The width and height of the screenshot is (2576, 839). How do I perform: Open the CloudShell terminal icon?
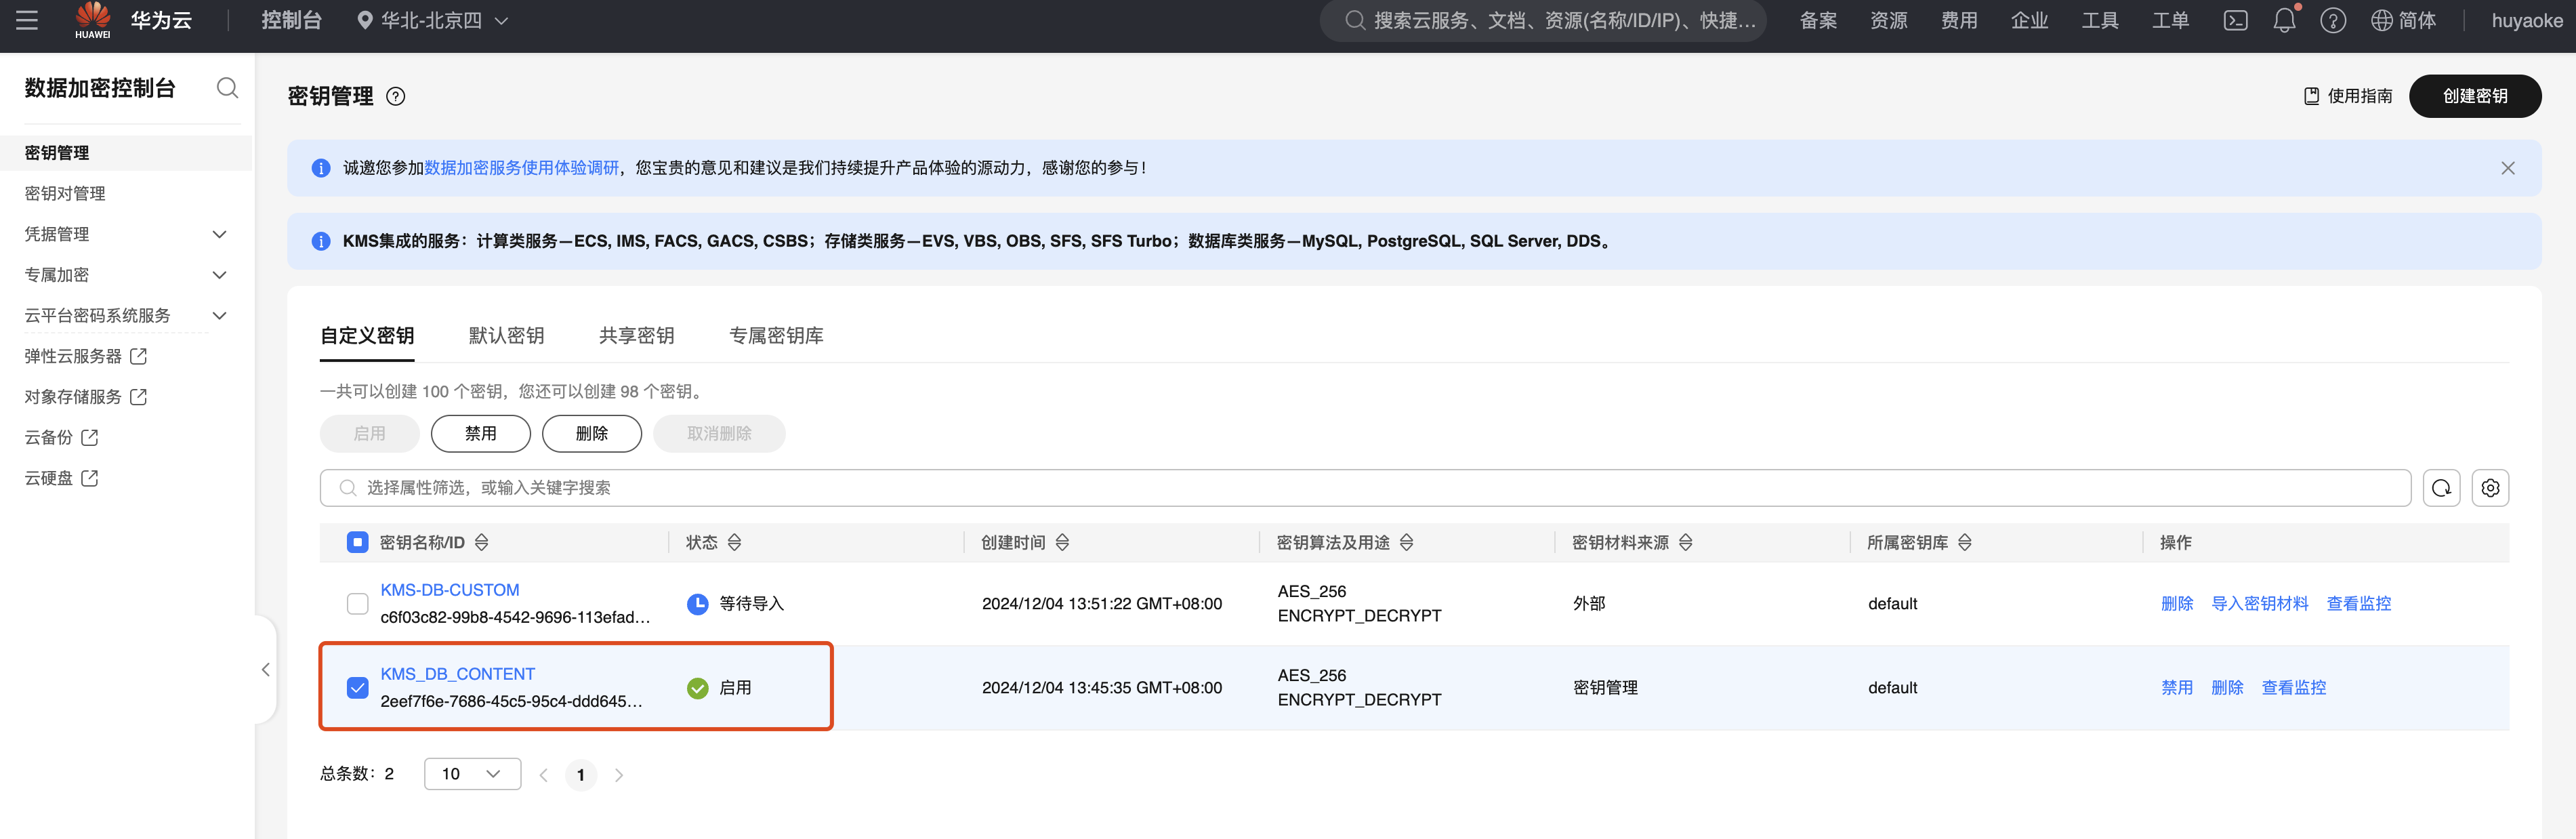coord(2235,20)
